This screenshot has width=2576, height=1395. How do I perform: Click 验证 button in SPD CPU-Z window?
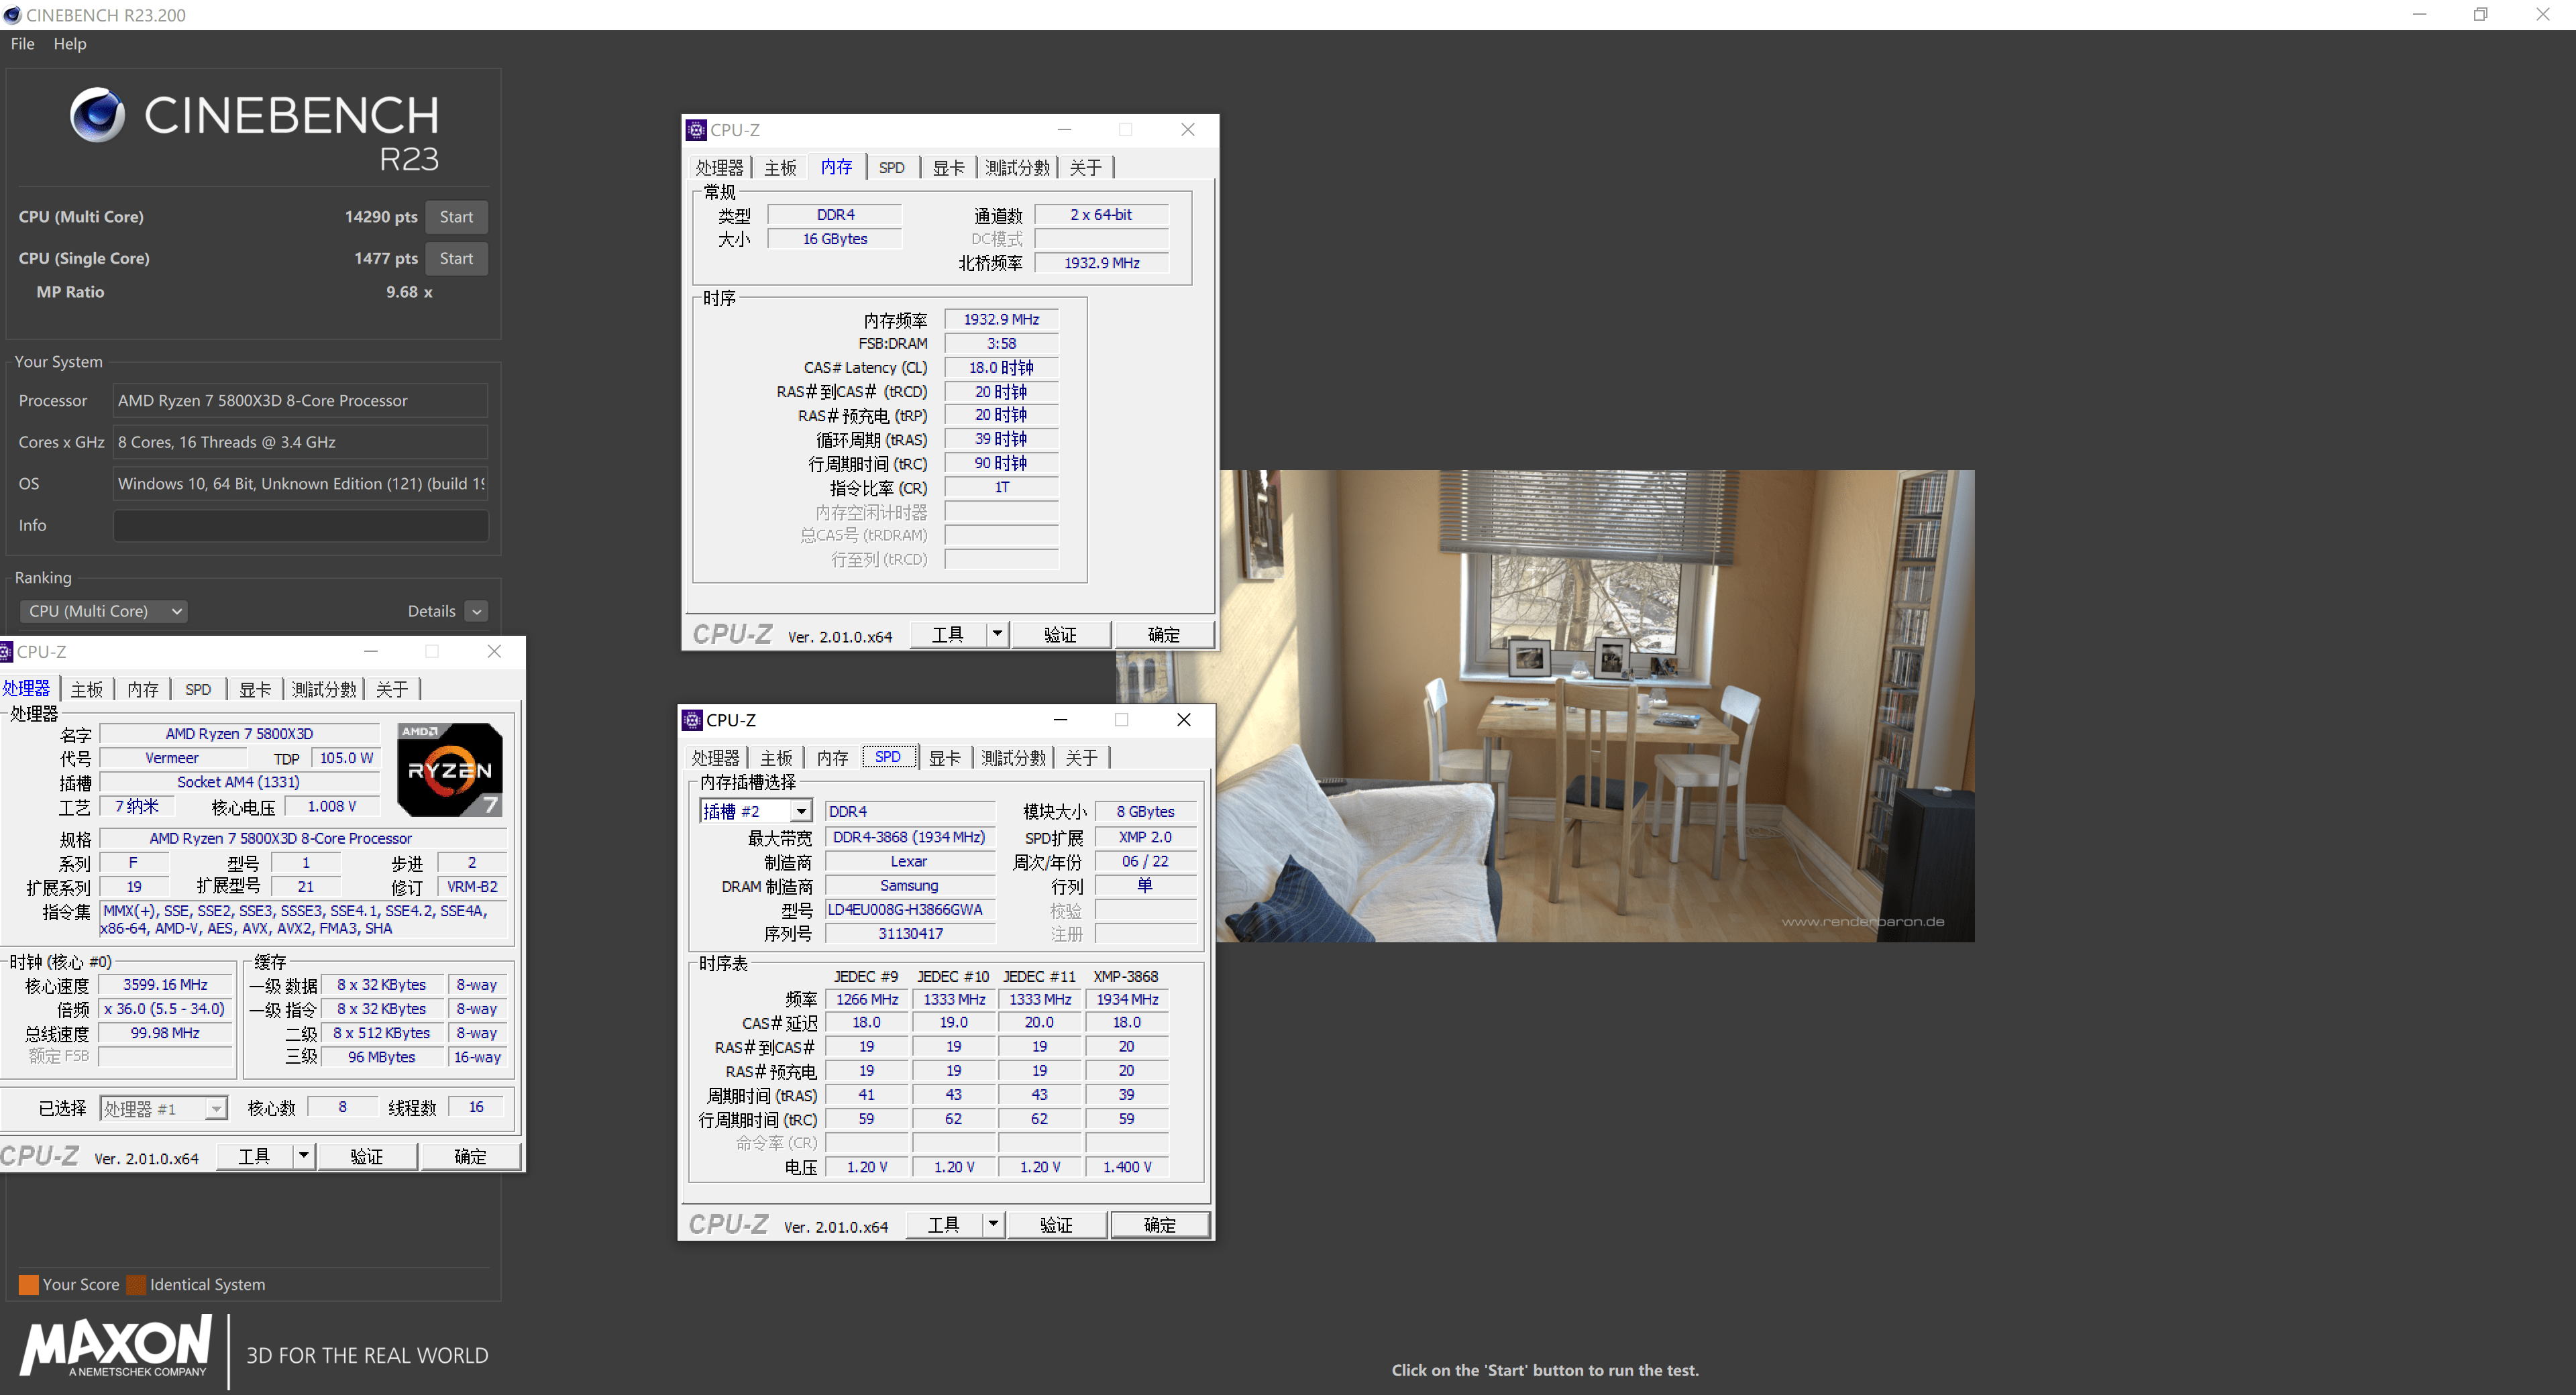(1057, 1225)
